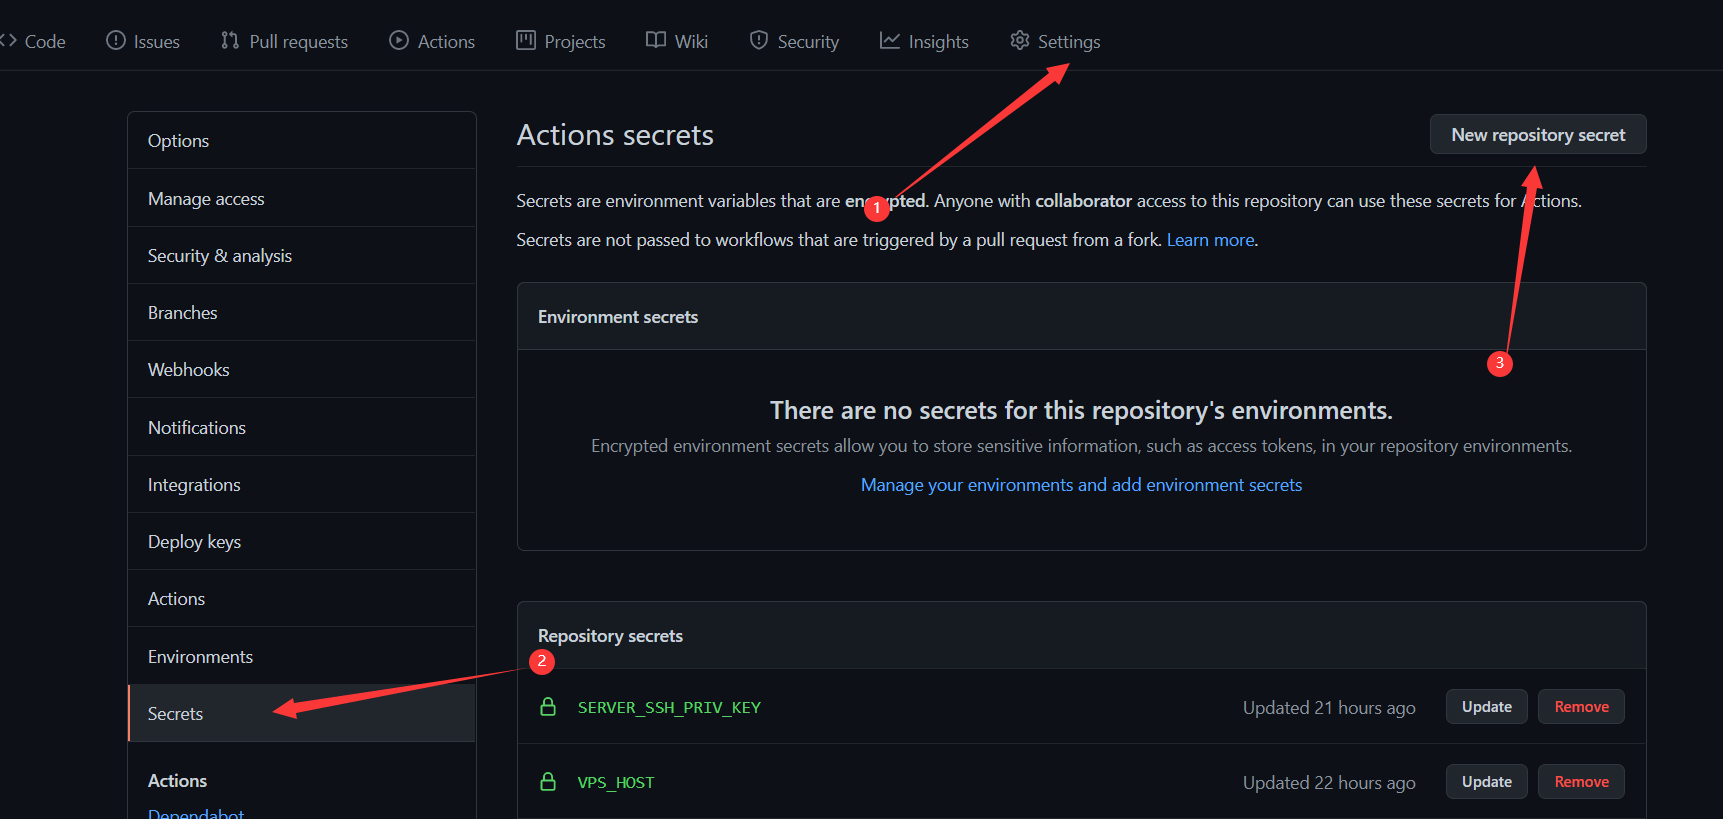Open the top Actions tab
This screenshot has width=1723, height=819.
click(x=432, y=41)
